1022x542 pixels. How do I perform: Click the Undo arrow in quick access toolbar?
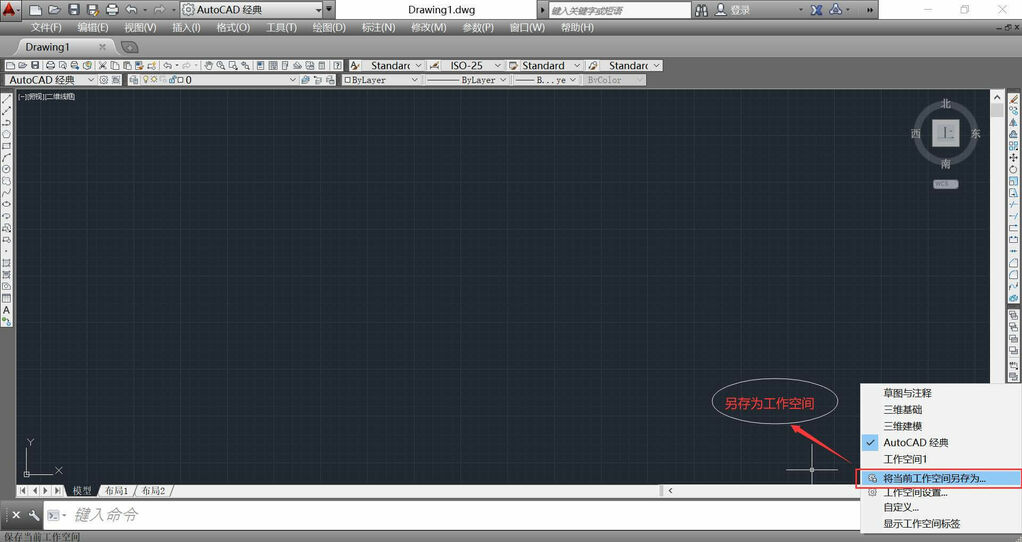tap(132, 10)
